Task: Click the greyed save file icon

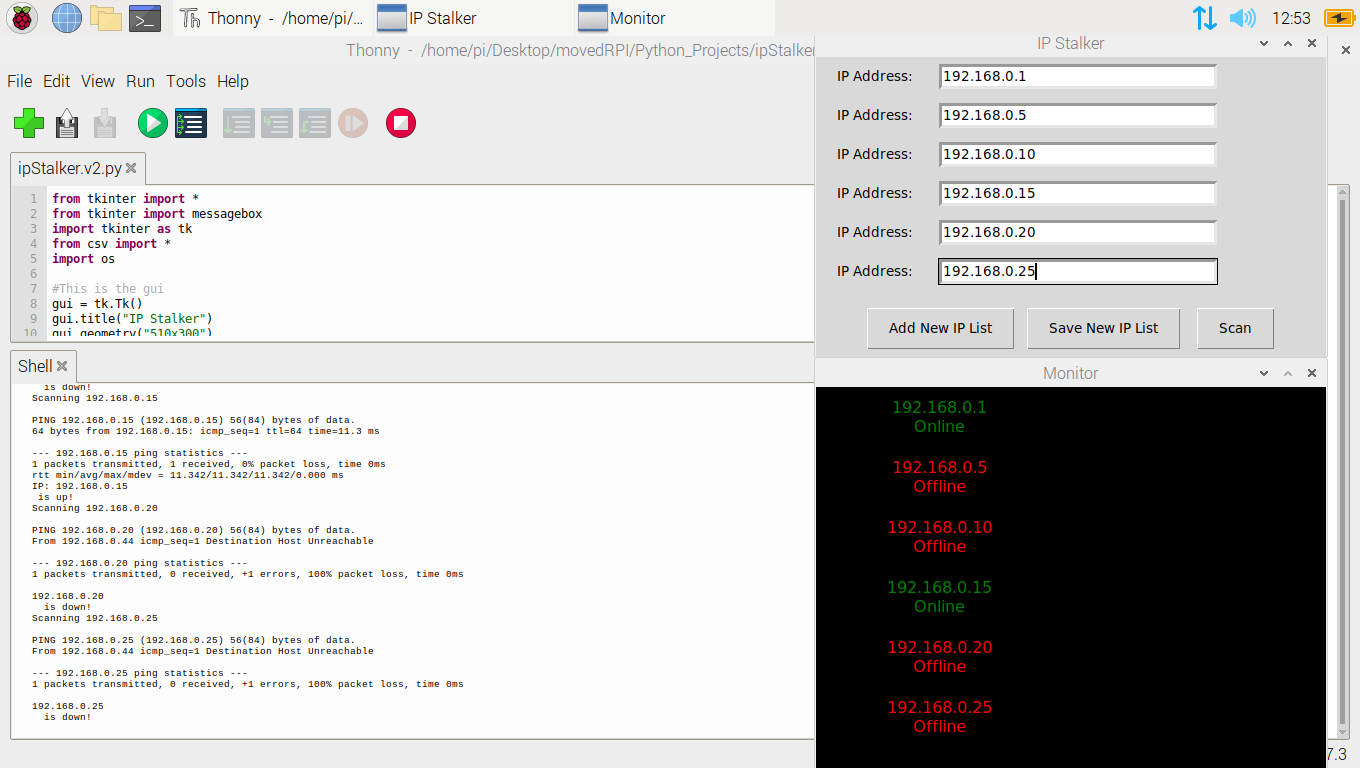Action: pyautogui.click(x=105, y=123)
